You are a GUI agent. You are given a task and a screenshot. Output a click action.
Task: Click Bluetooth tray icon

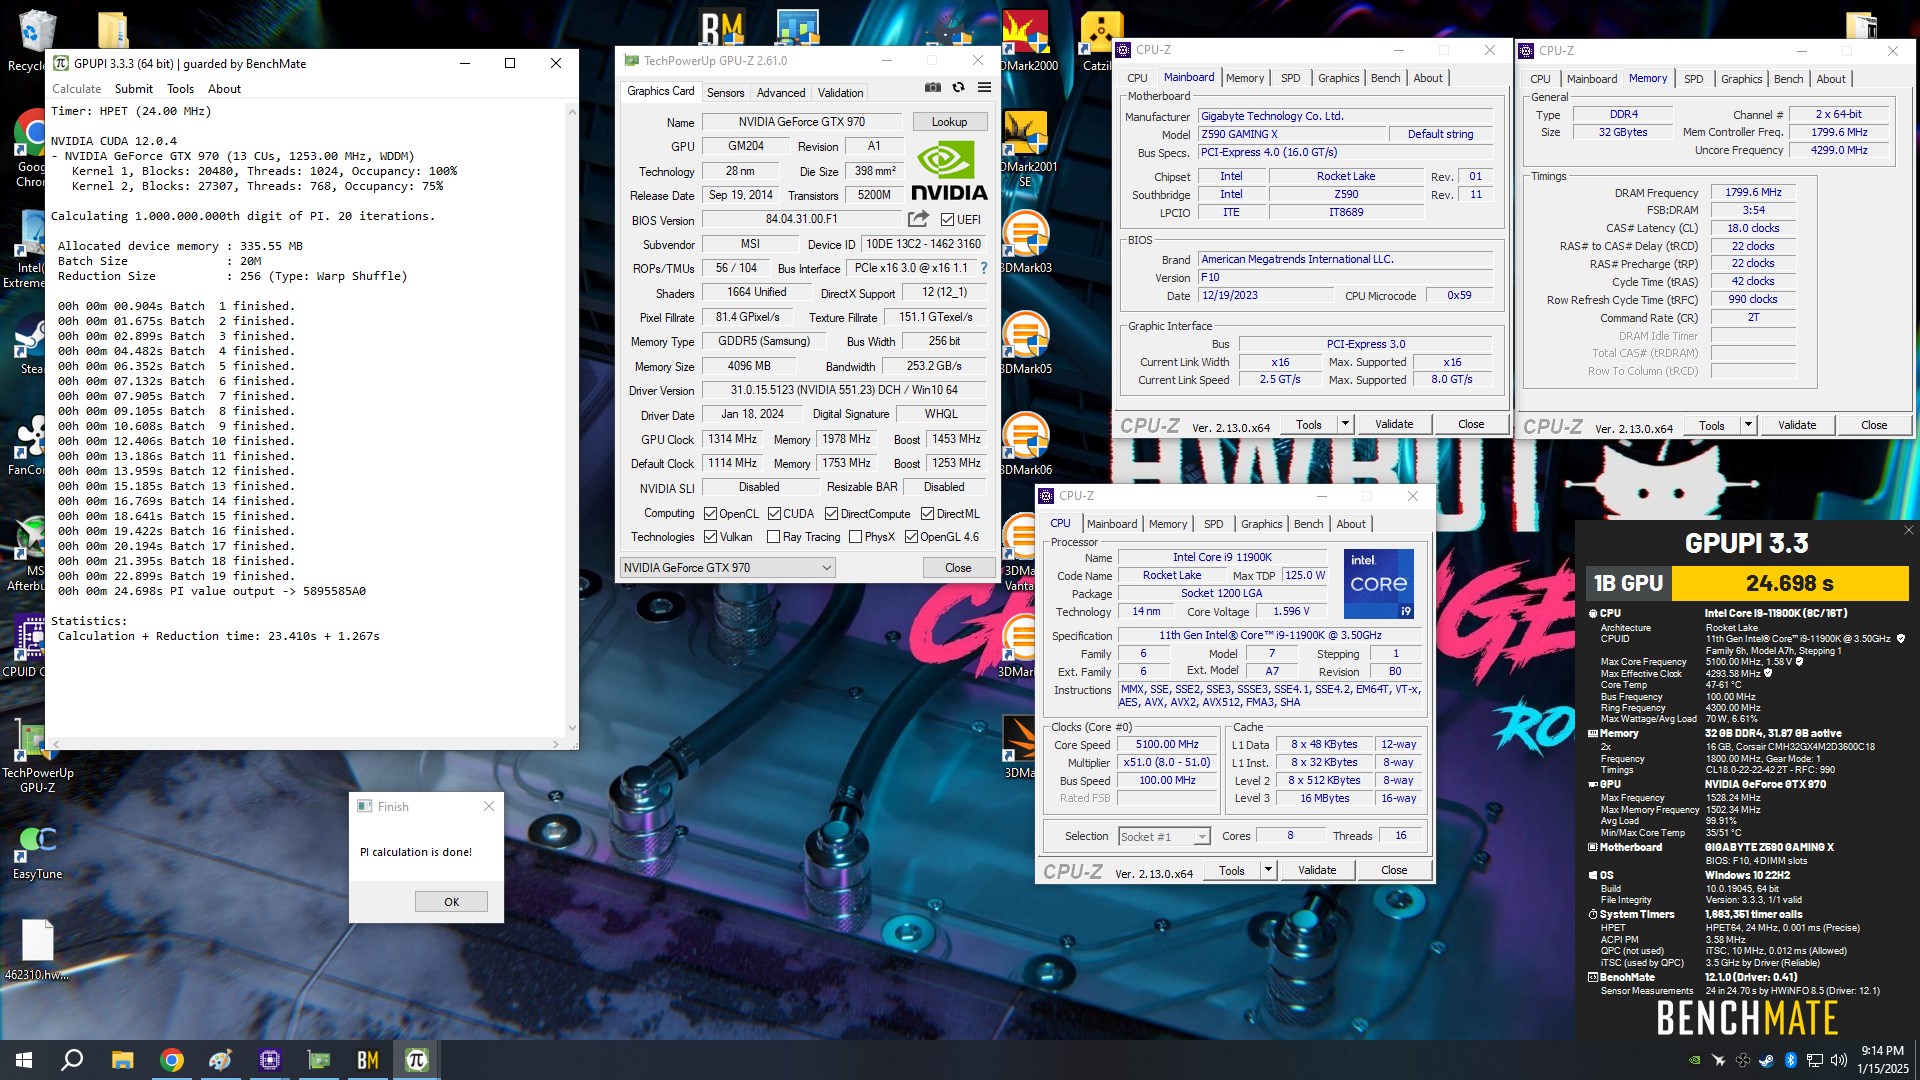1790,1060
